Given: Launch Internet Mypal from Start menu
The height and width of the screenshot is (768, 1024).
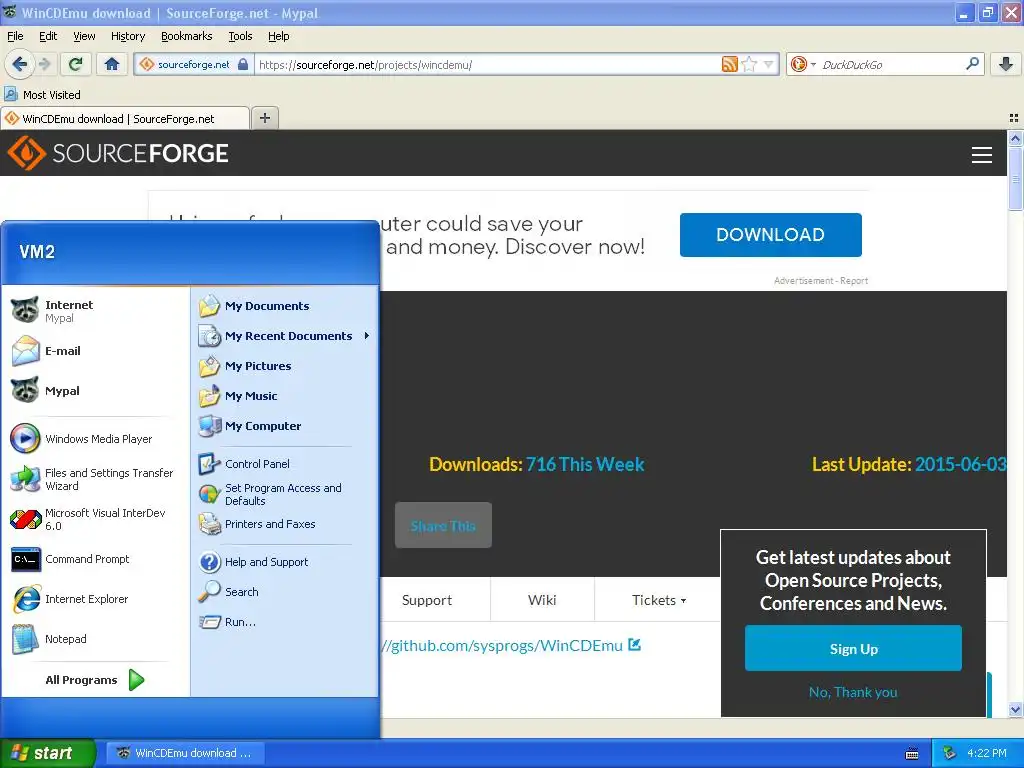Looking at the screenshot, I should click(x=96, y=311).
